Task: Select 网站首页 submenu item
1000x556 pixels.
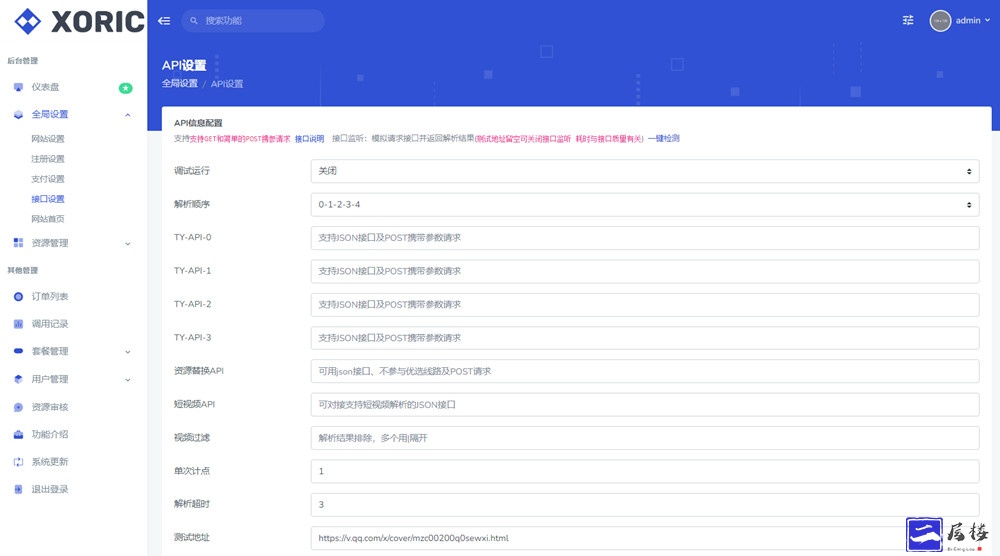Action: [48, 219]
